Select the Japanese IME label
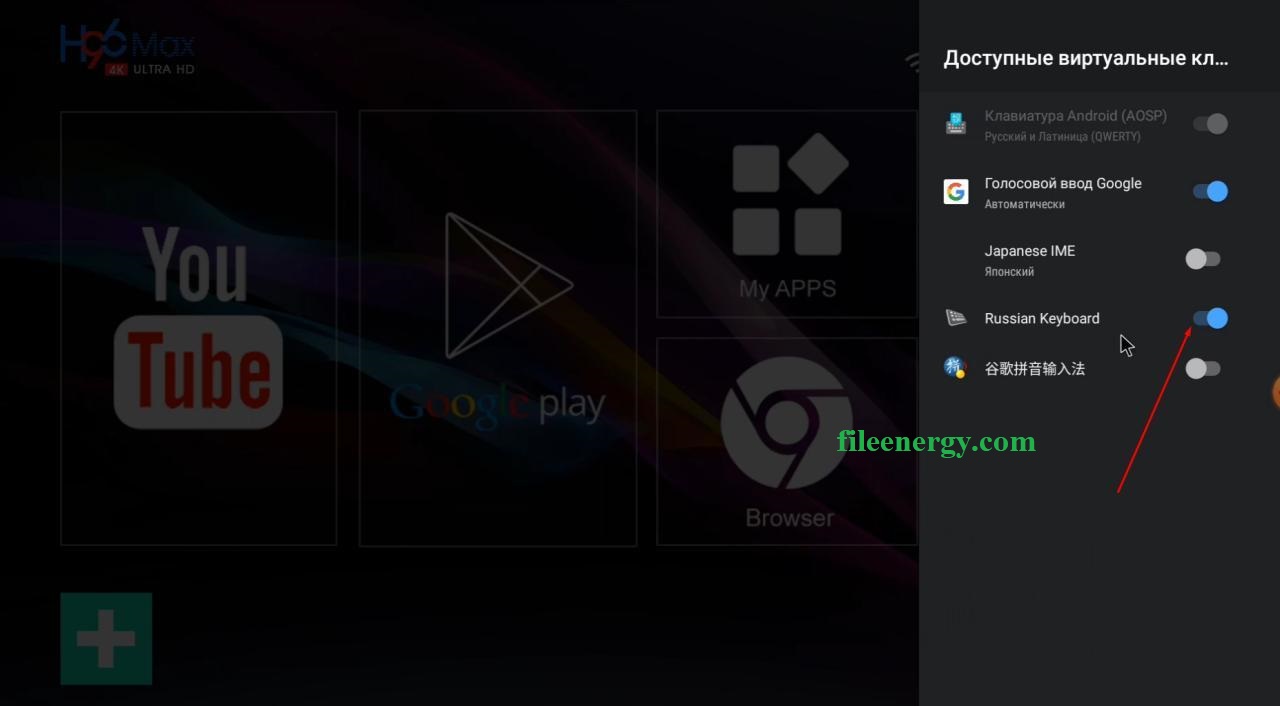The width and height of the screenshot is (1280, 706). 1030,251
